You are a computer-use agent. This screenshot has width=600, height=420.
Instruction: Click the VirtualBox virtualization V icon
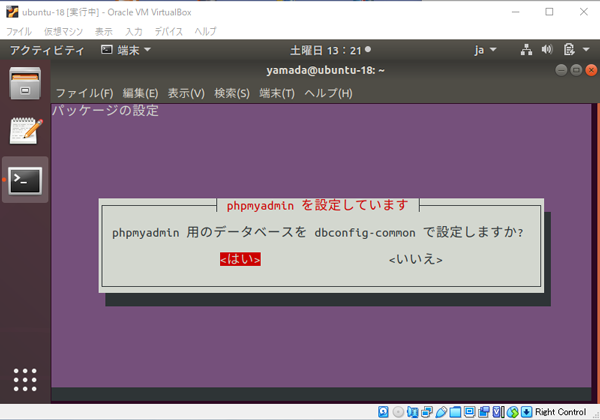[x=498, y=412]
